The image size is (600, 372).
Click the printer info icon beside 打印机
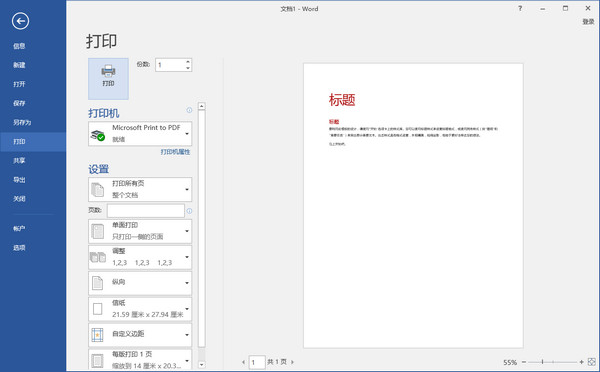point(189,110)
